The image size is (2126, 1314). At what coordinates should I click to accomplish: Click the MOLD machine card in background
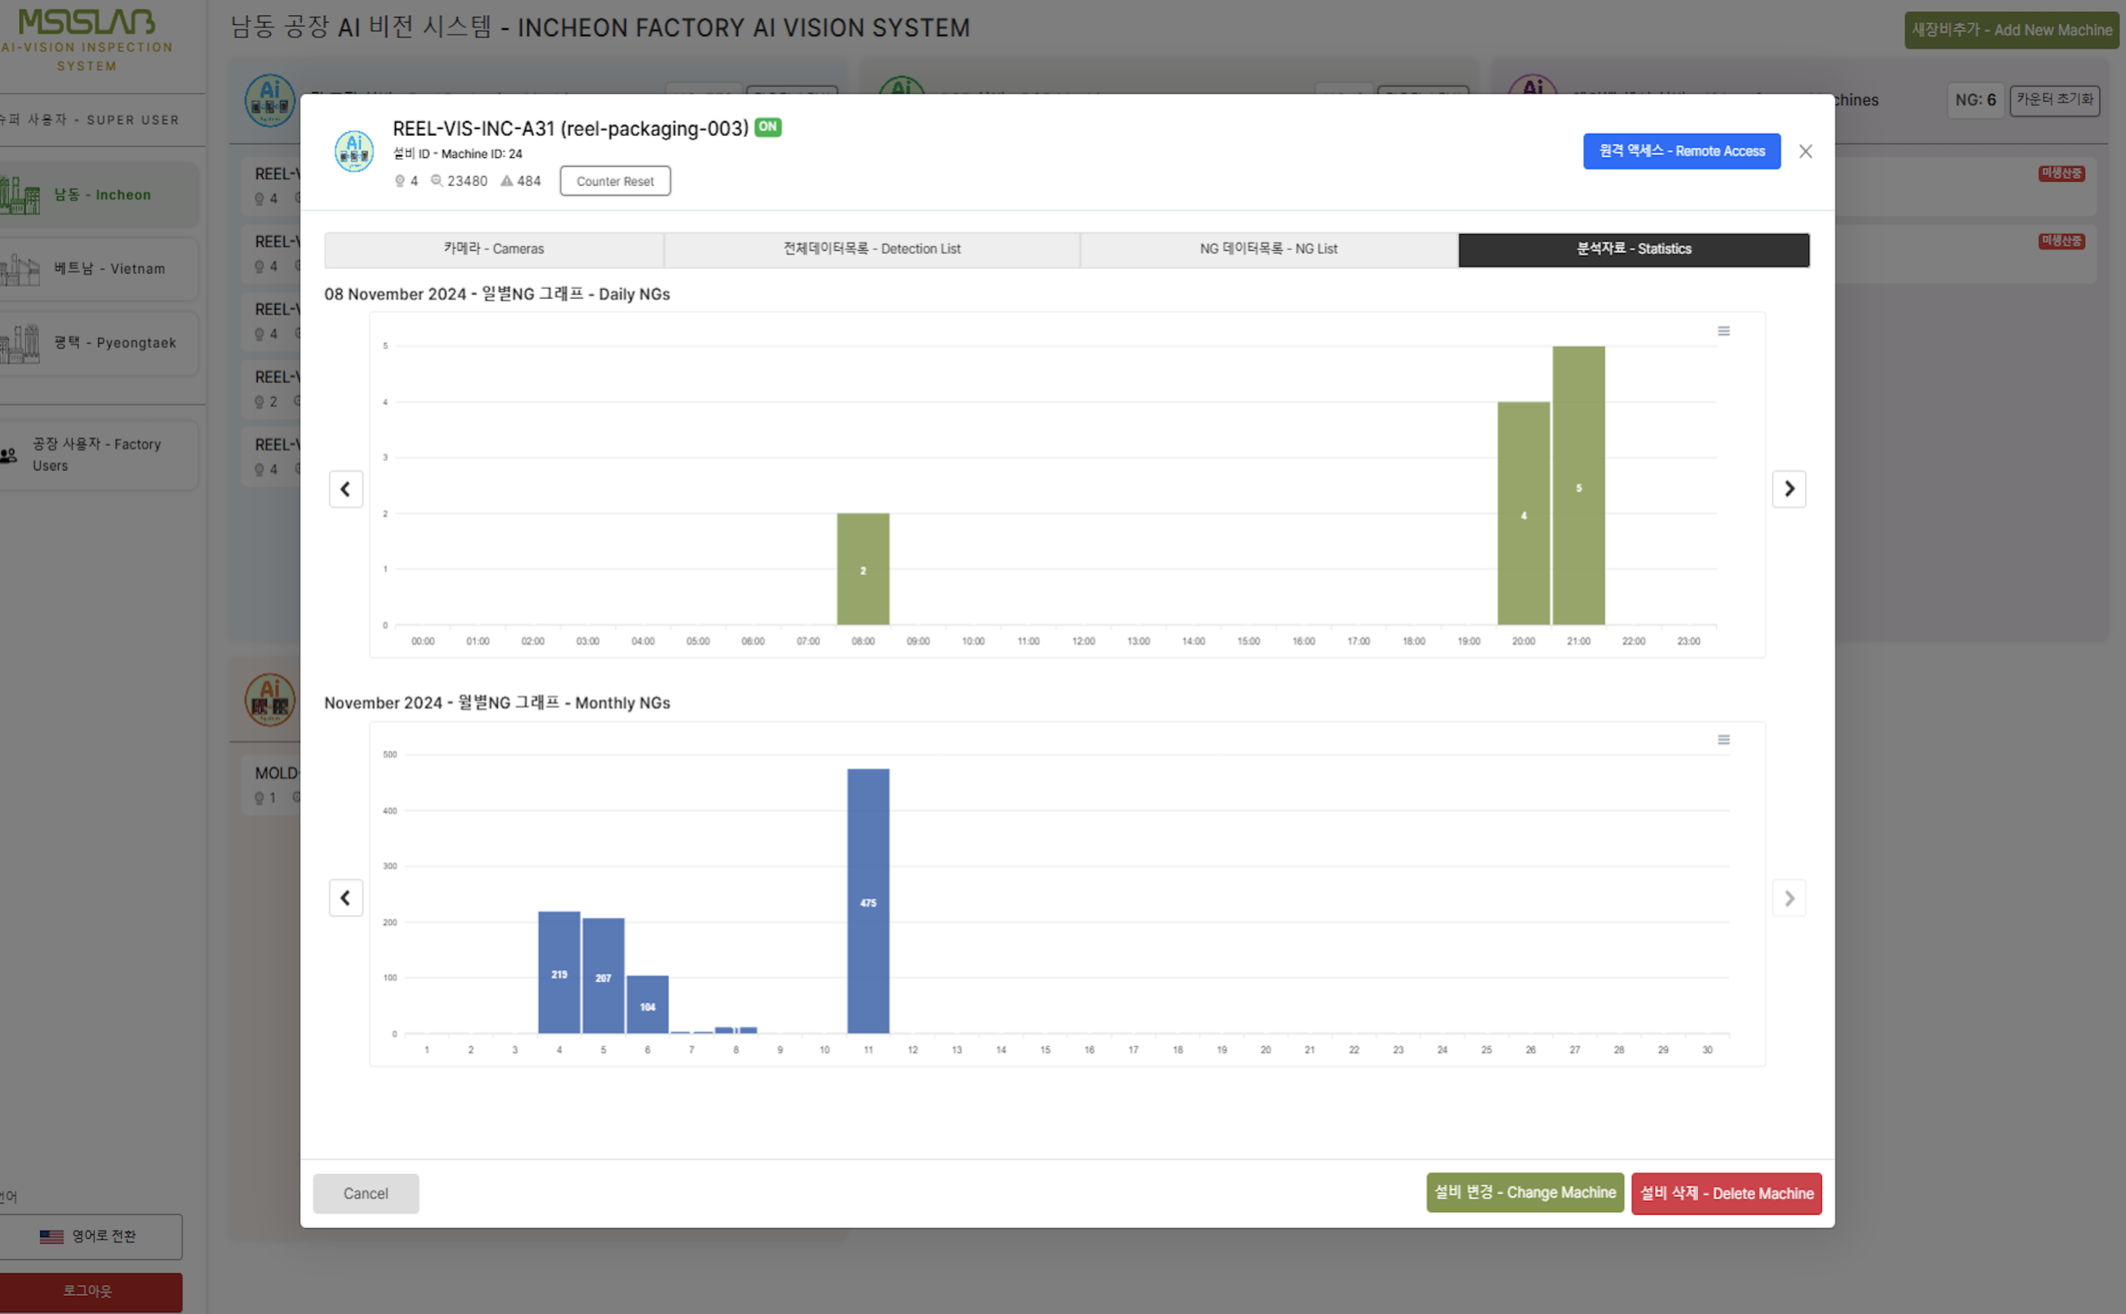pos(272,785)
